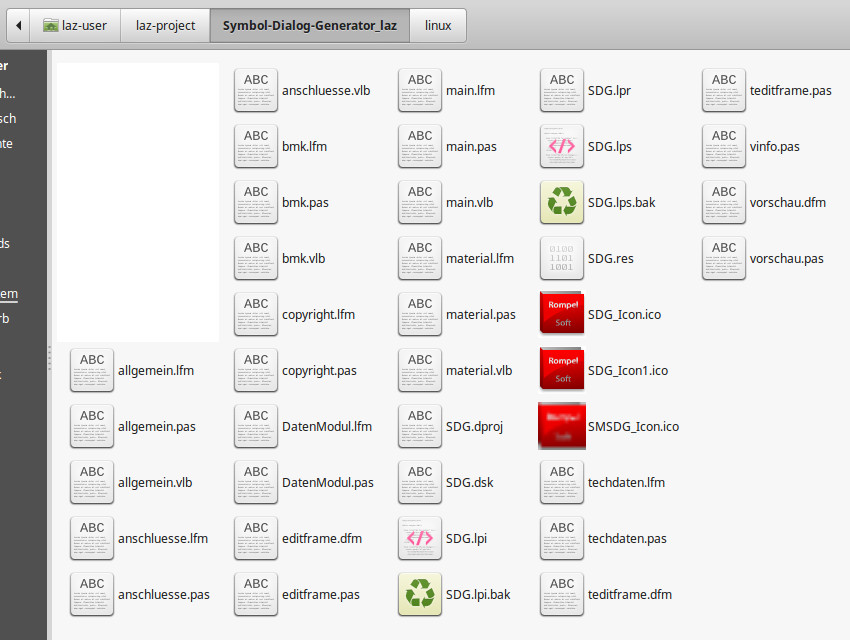This screenshot has width=850, height=640.
Task: Click the main.pas file icon
Action: (x=420, y=146)
